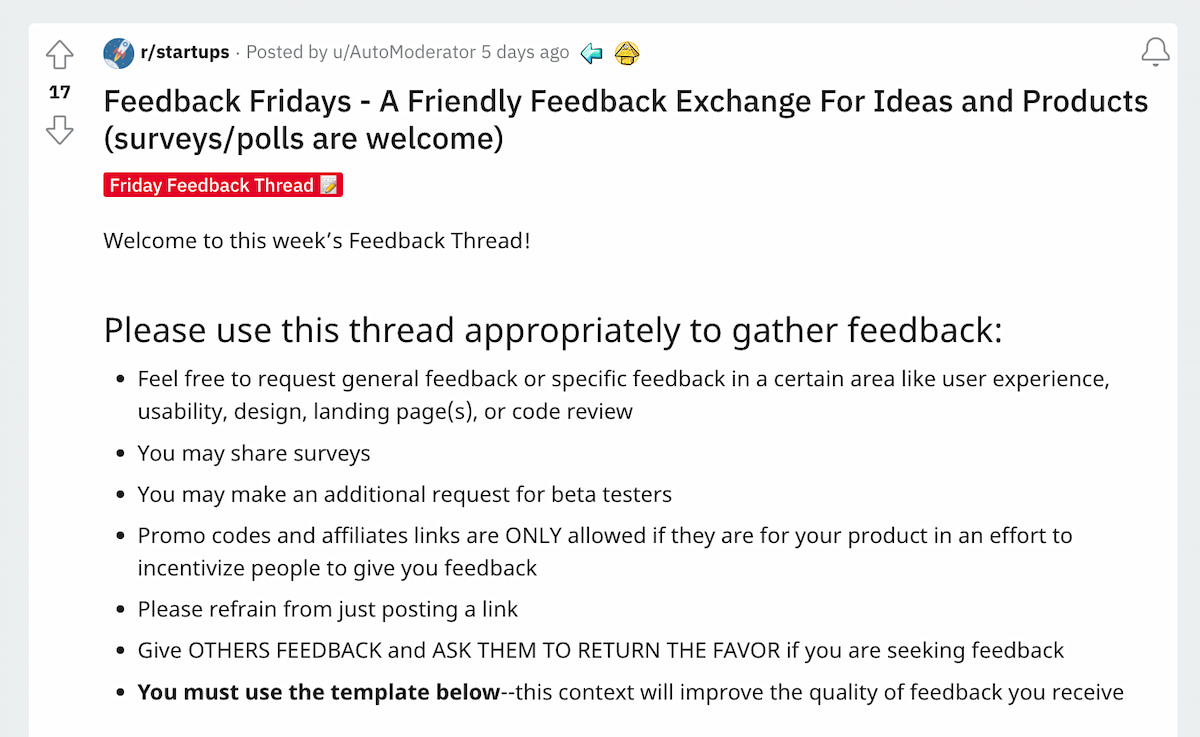Click the 'Give OTHERS FEEDBACK' bullet
The image size is (1200, 737).
[x=600, y=651]
